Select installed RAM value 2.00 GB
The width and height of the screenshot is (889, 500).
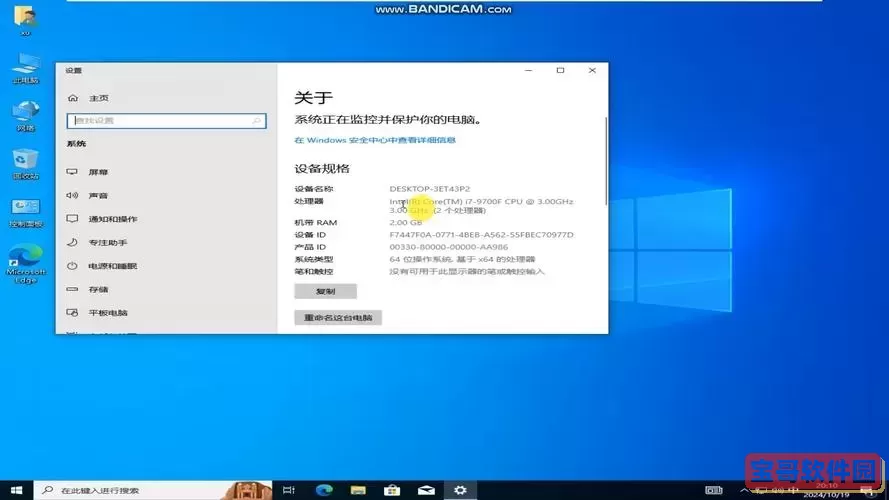point(405,222)
